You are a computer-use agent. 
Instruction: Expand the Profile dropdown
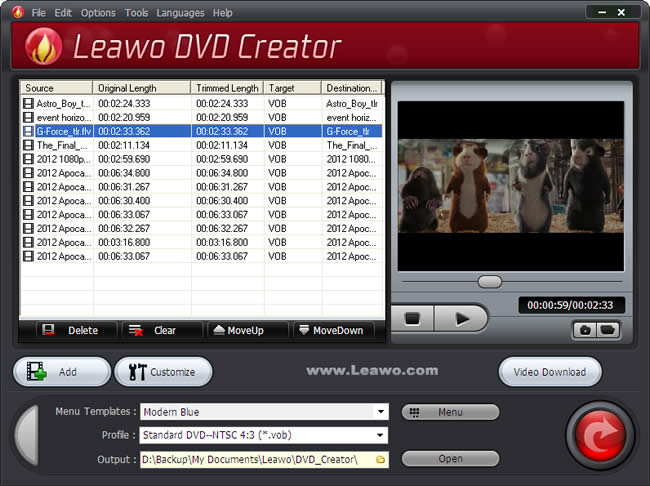380,435
